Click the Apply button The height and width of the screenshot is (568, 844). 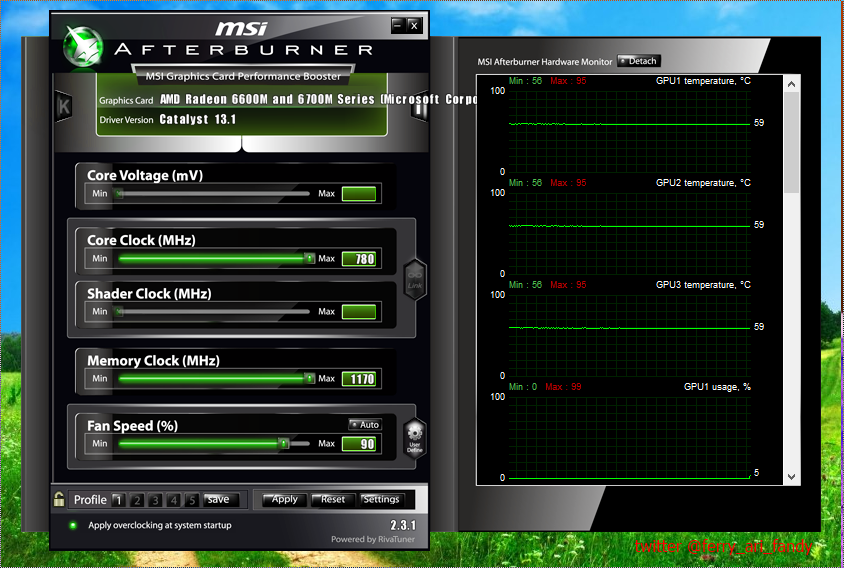(284, 500)
